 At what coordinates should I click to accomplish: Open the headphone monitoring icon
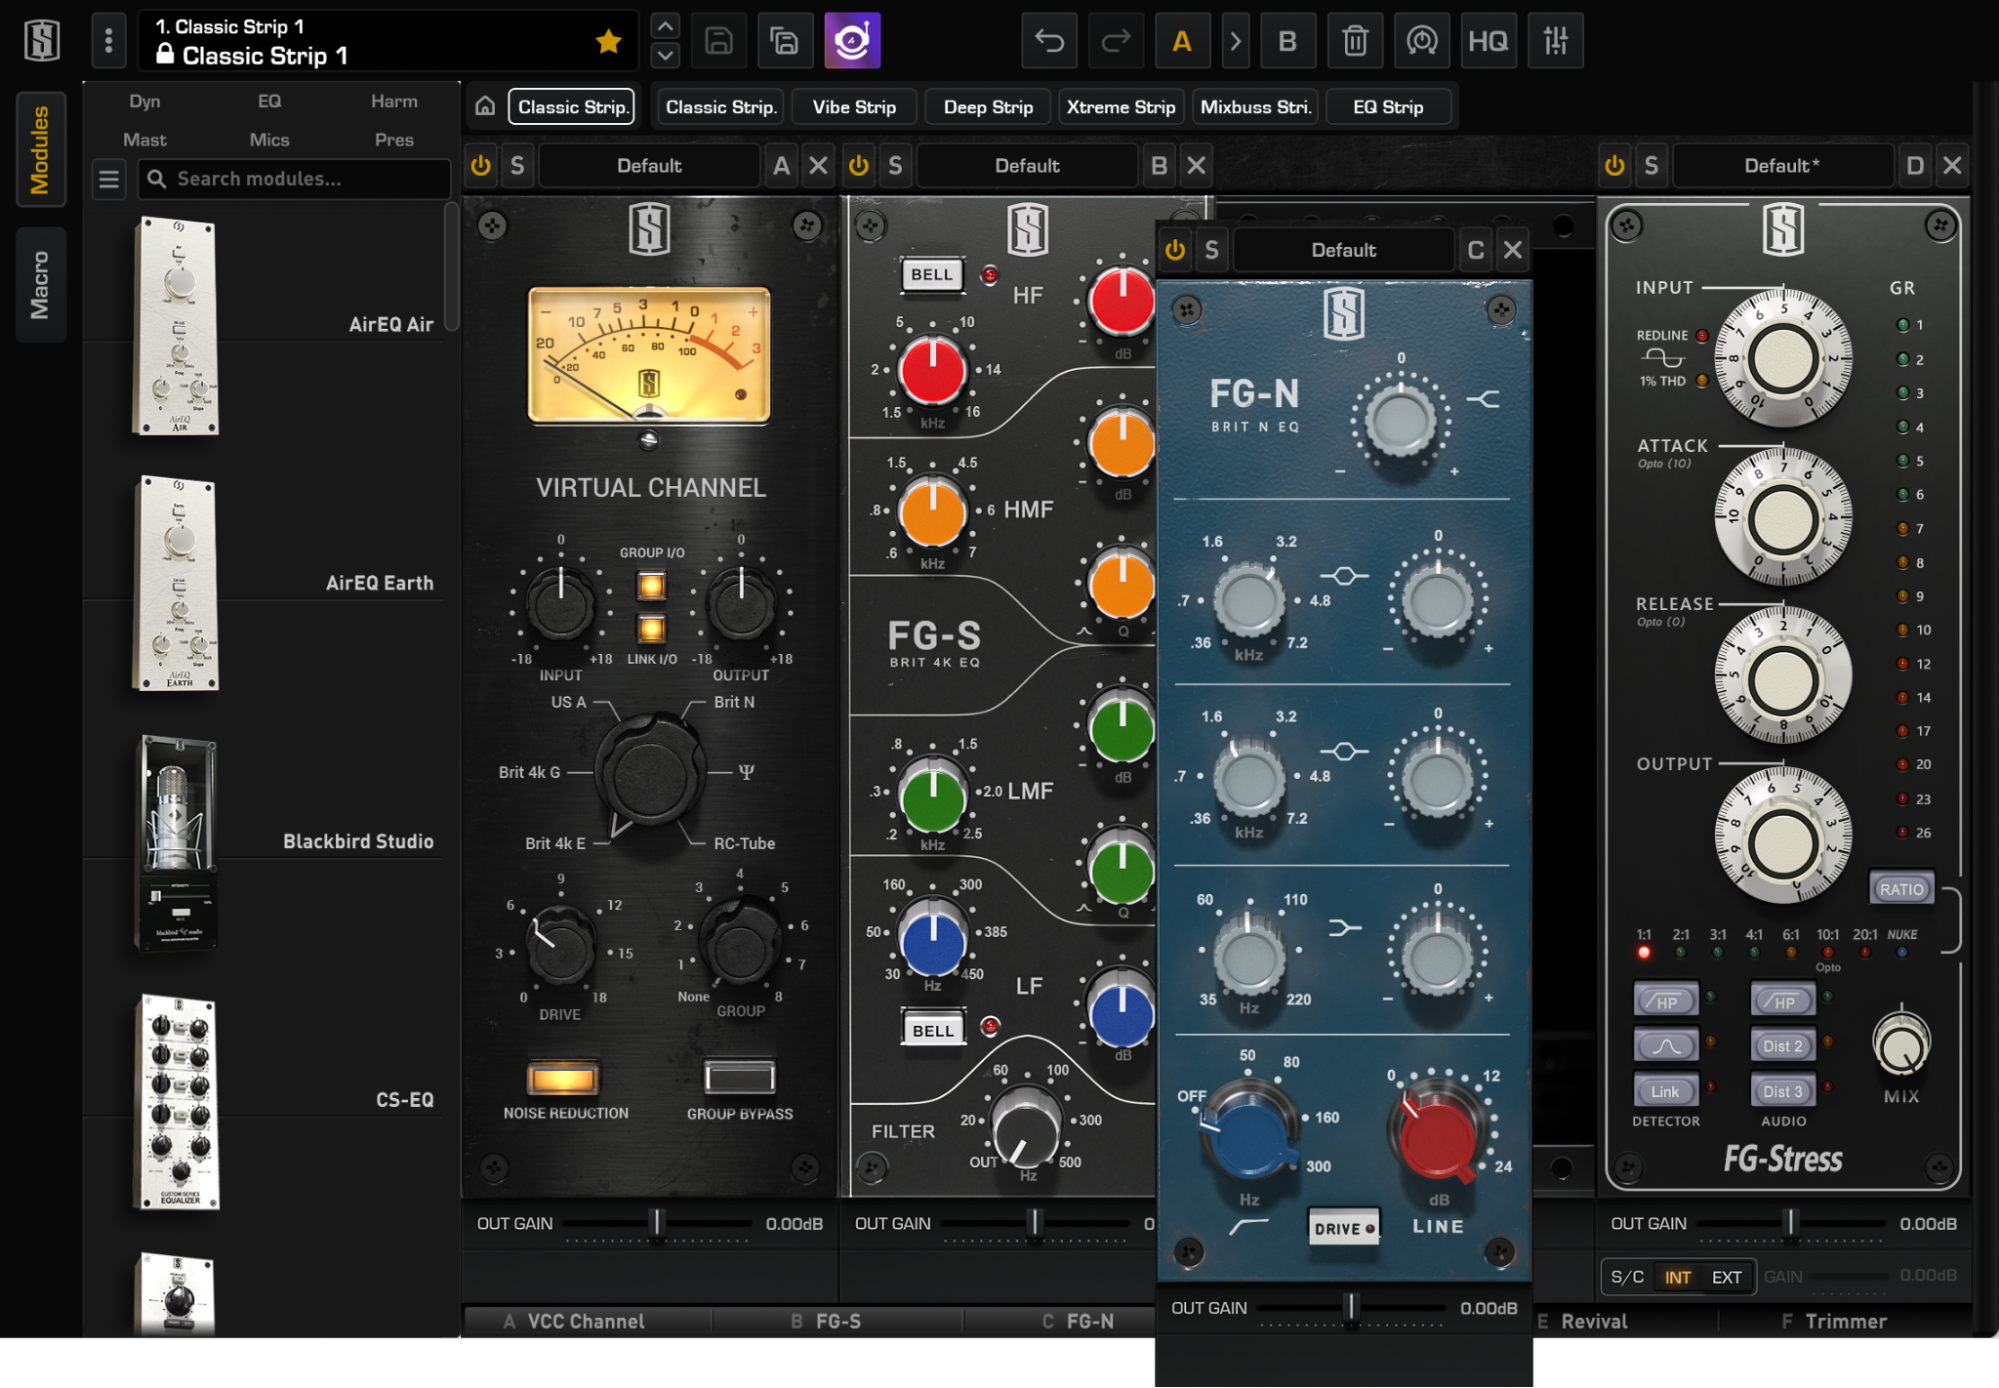coord(1421,41)
